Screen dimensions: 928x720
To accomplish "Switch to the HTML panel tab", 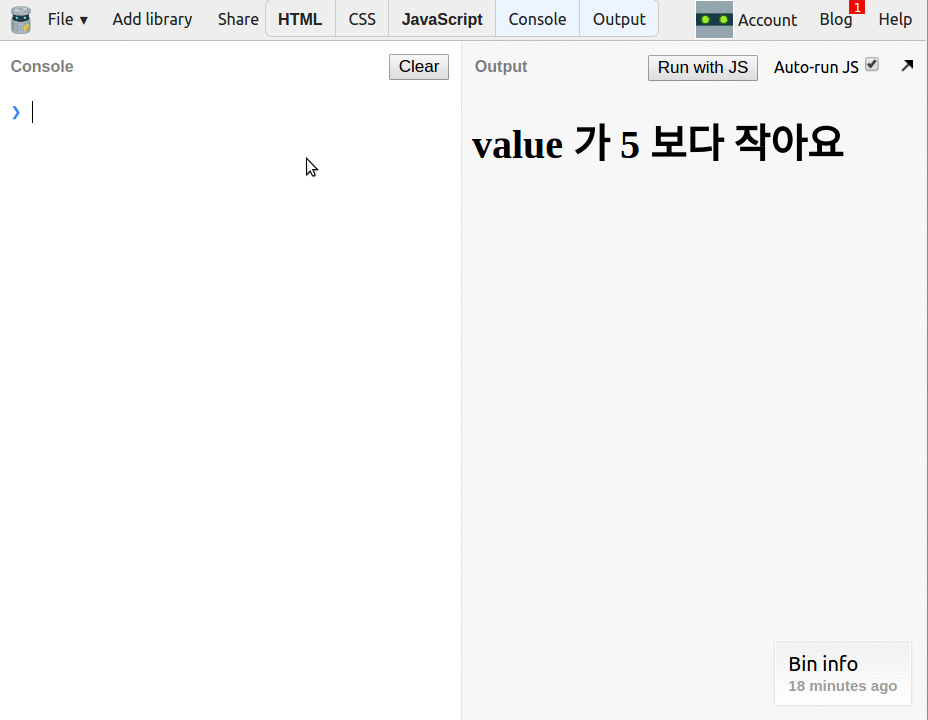I will tap(299, 18).
